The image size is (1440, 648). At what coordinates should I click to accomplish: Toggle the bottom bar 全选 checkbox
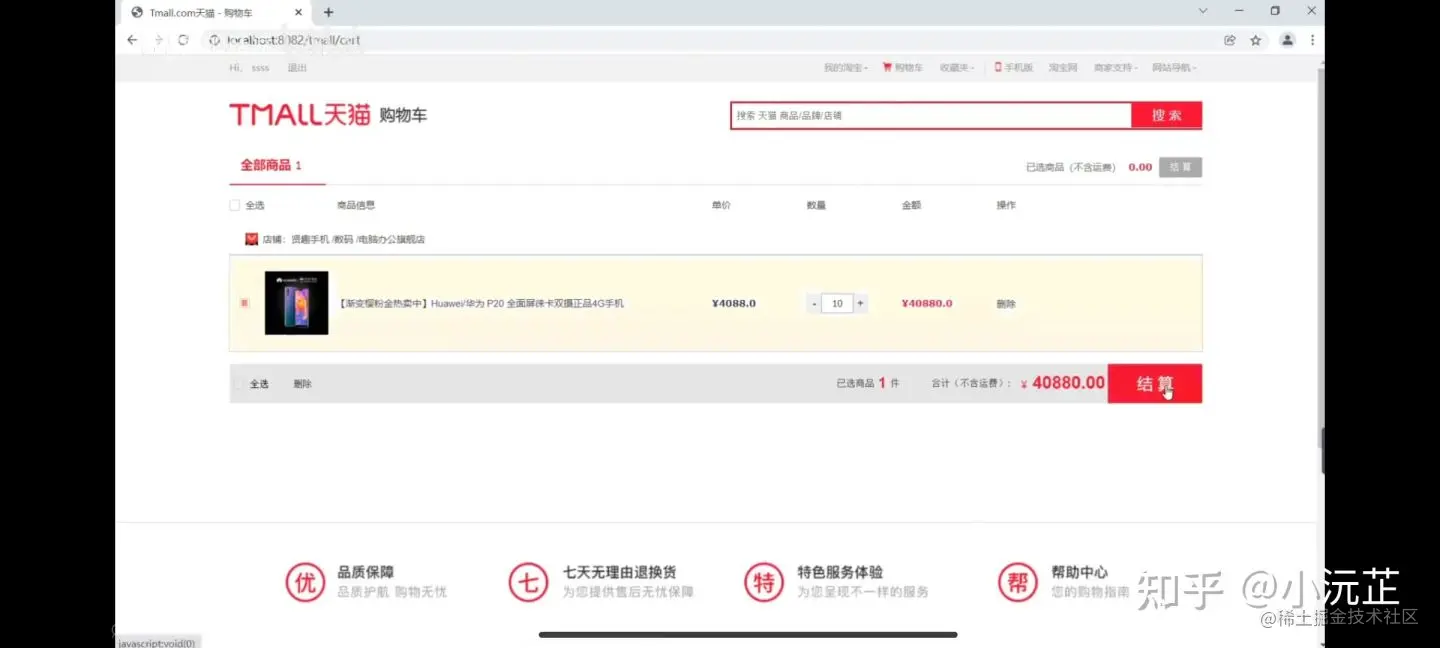click(x=238, y=384)
